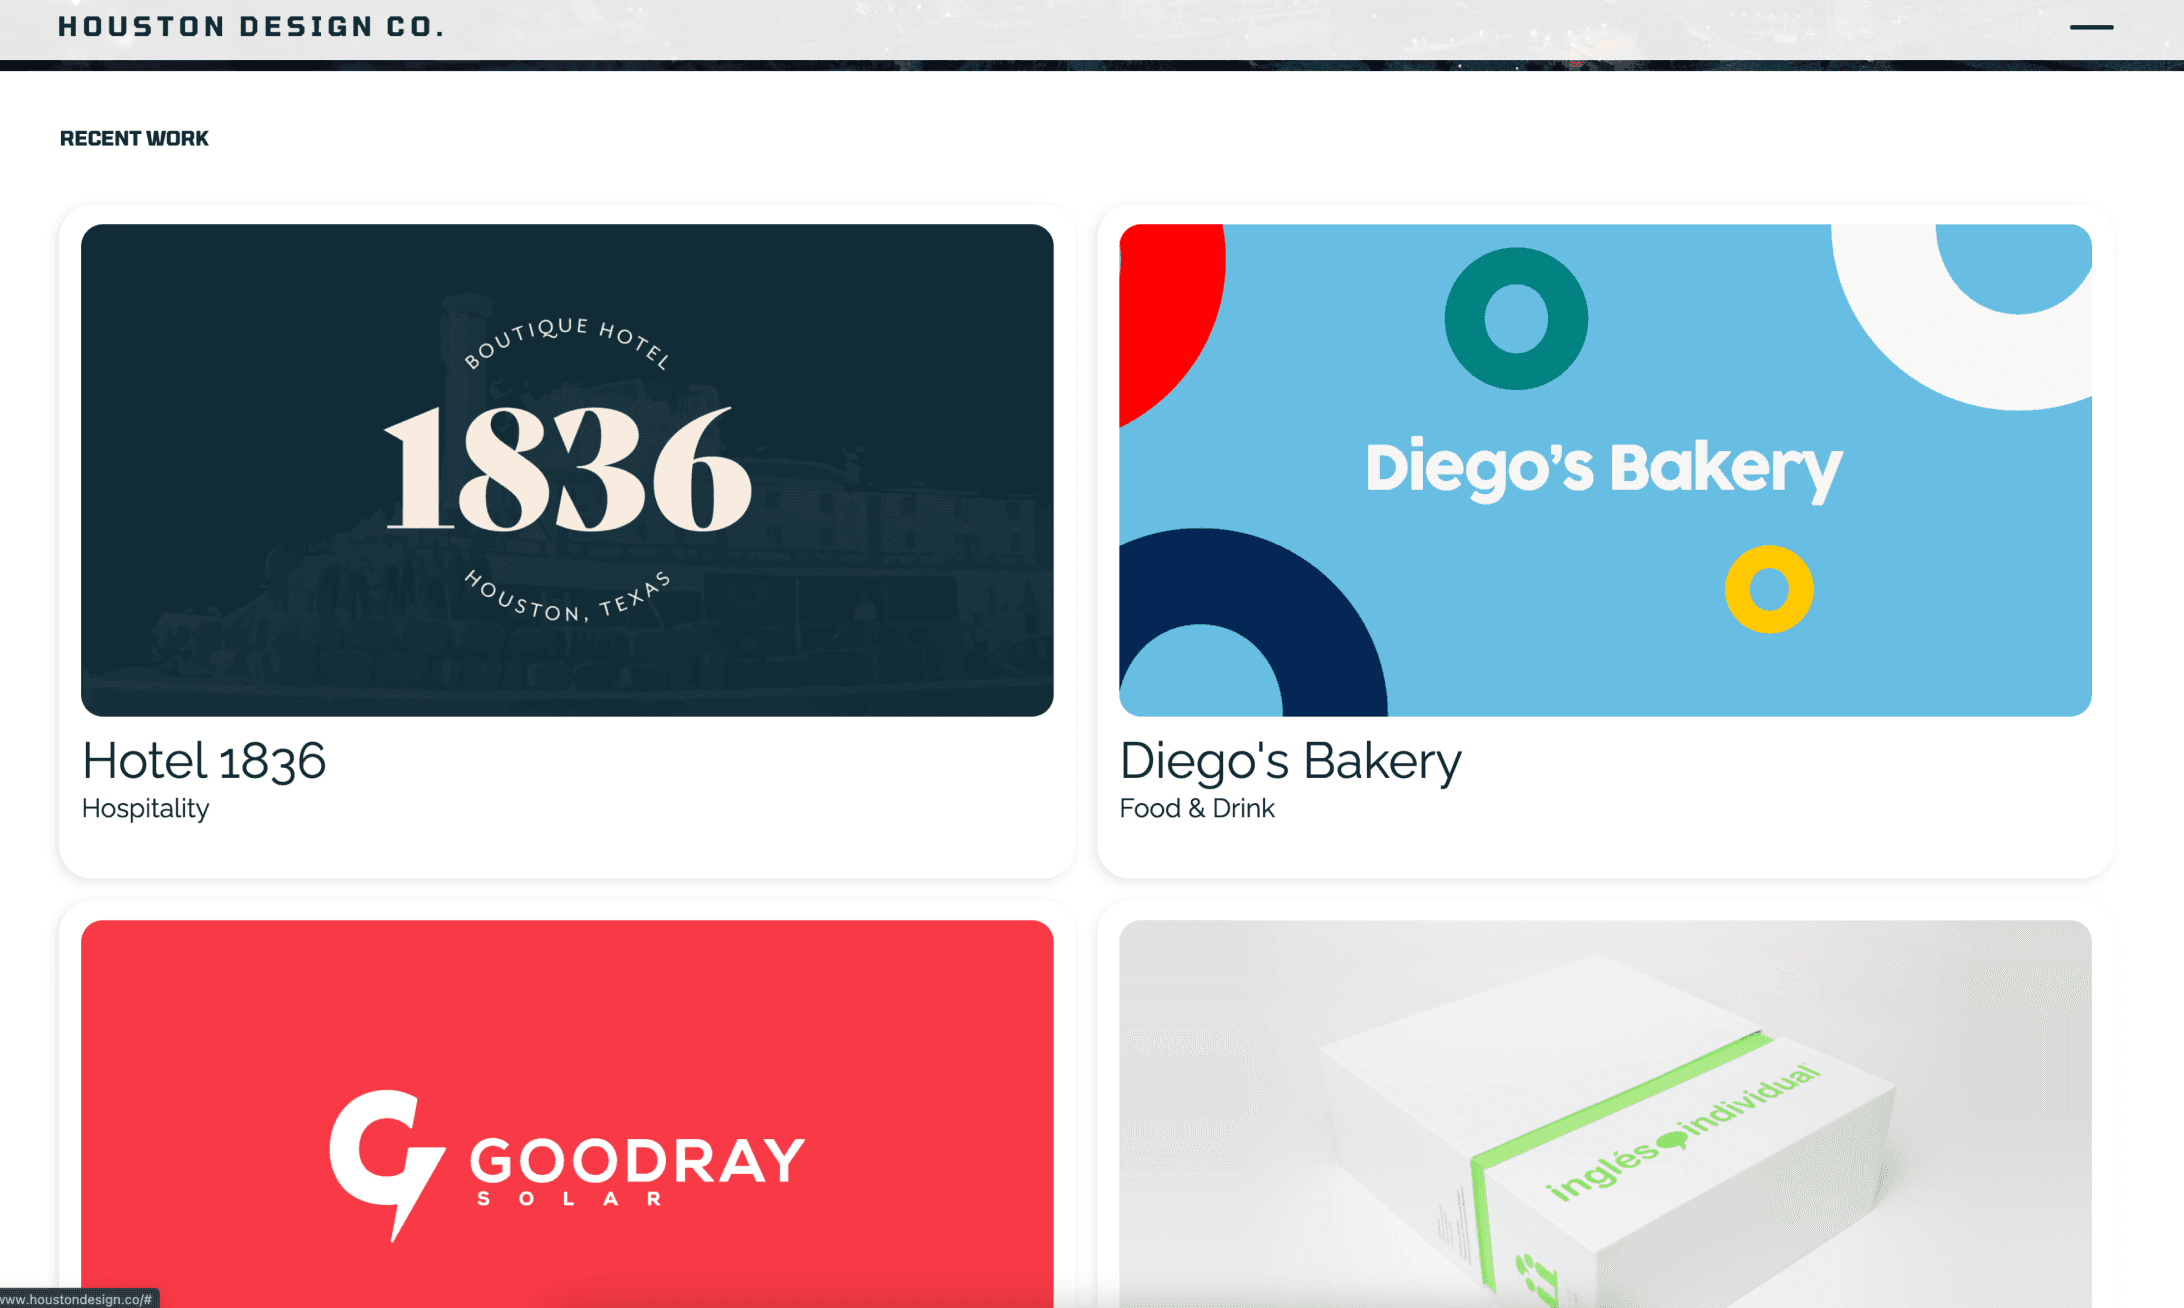The image size is (2184, 1308).
Task: Click the Recent Work heading
Action: coord(134,138)
